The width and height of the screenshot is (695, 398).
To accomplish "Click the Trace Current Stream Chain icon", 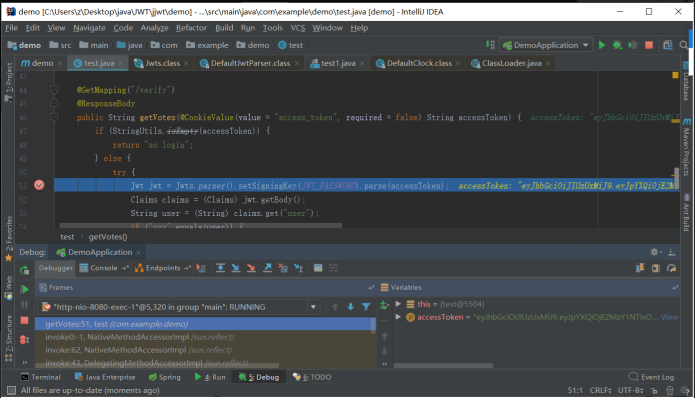I will coord(333,268).
